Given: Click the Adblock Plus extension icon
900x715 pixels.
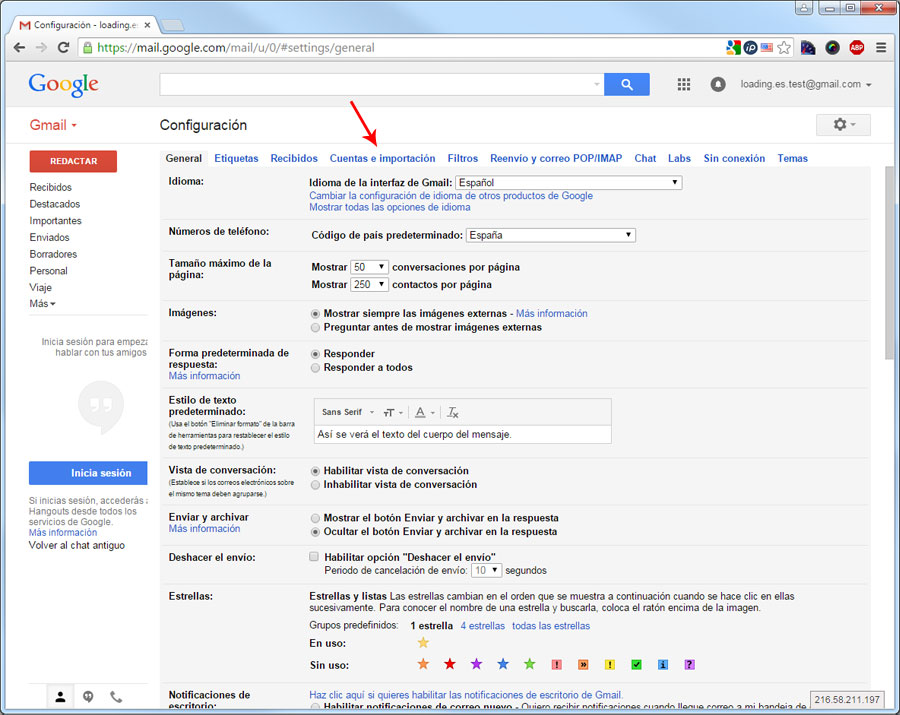Looking at the screenshot, I should [x=857, y=48].
